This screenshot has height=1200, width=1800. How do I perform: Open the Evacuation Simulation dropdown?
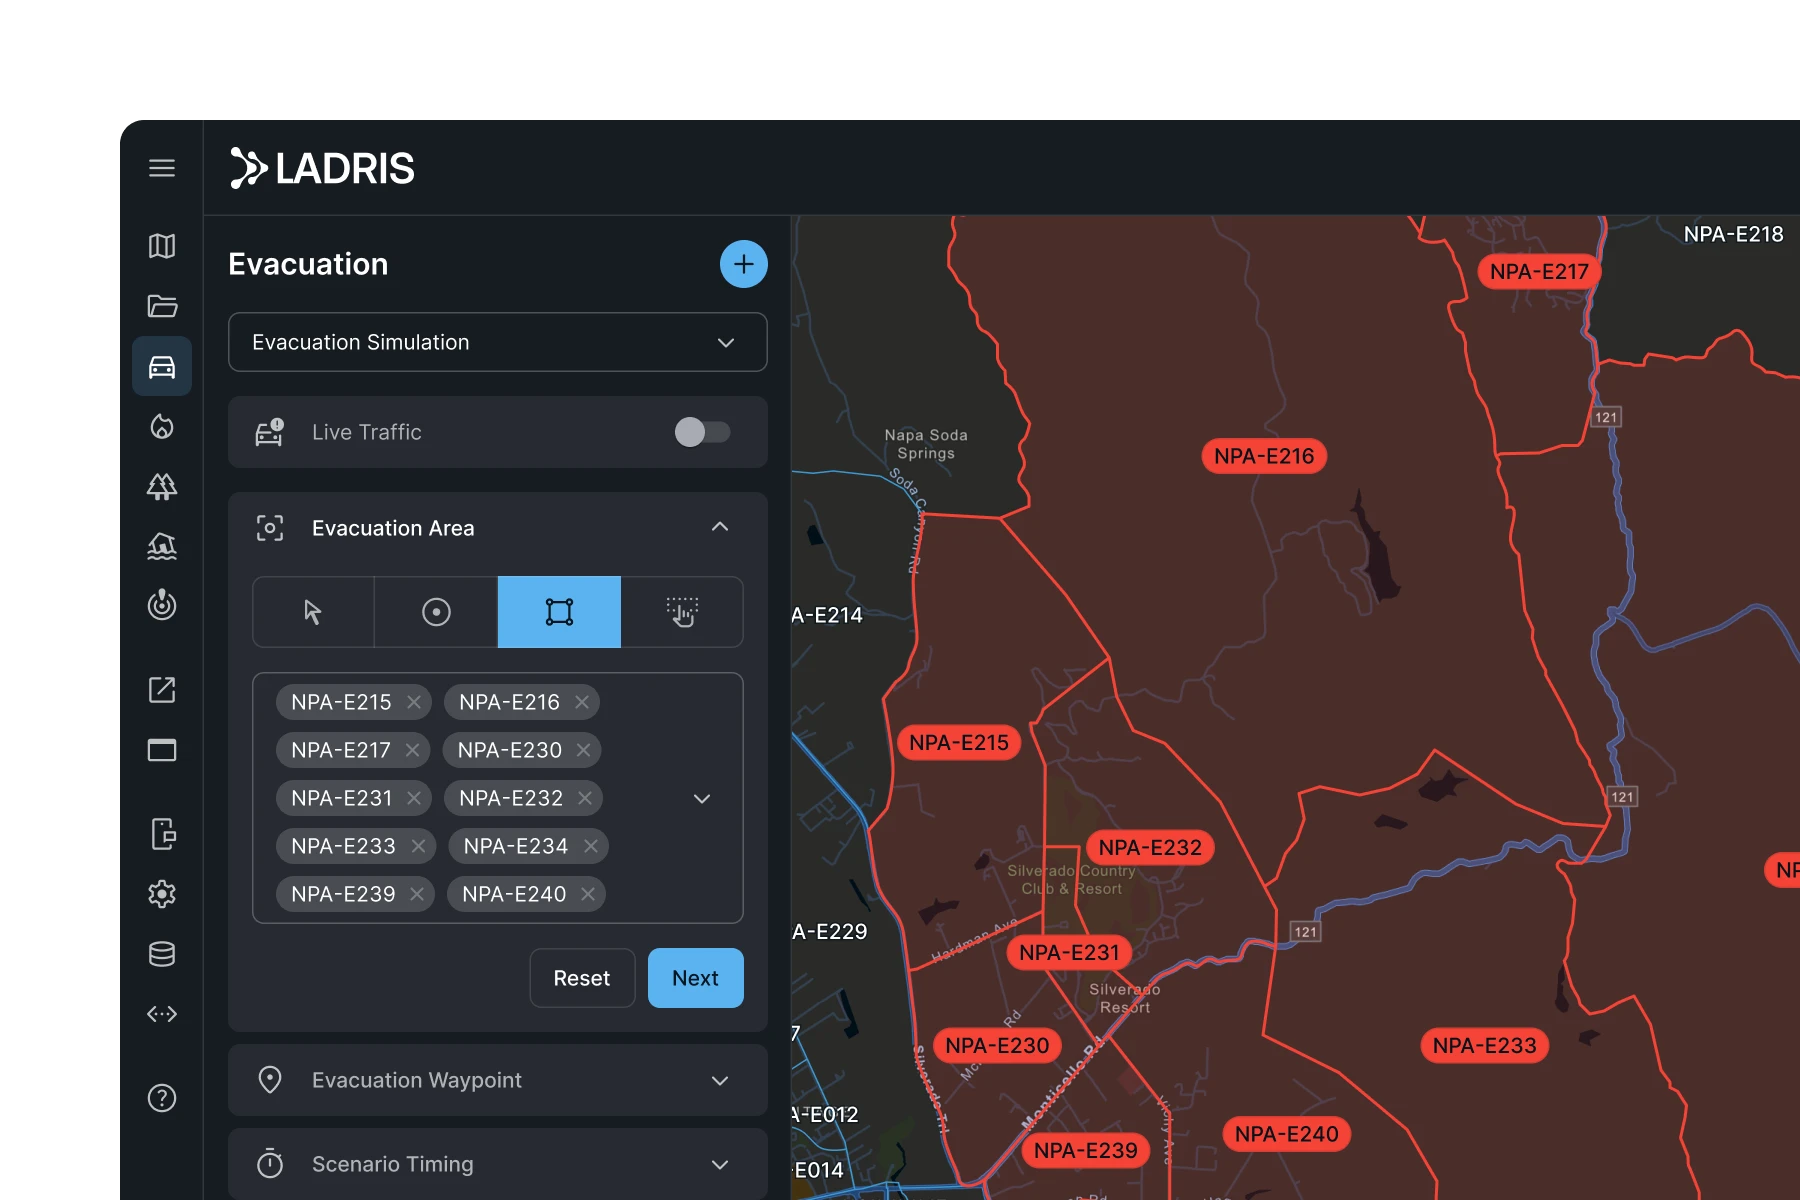click(x=724, y=342)
